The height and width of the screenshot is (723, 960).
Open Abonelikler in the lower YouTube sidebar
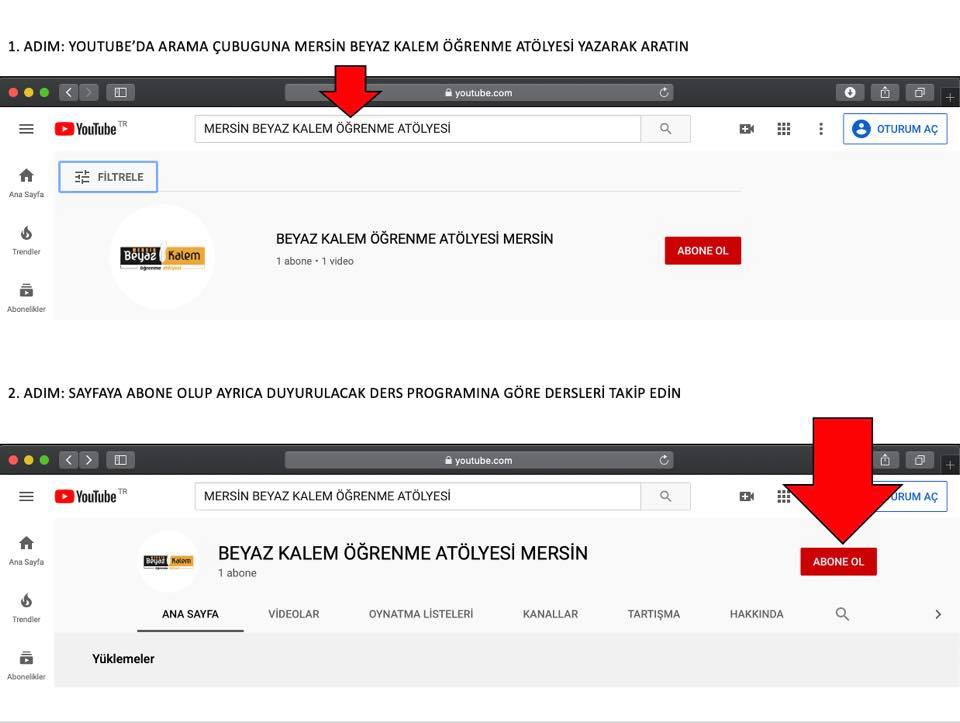(26, 665)
